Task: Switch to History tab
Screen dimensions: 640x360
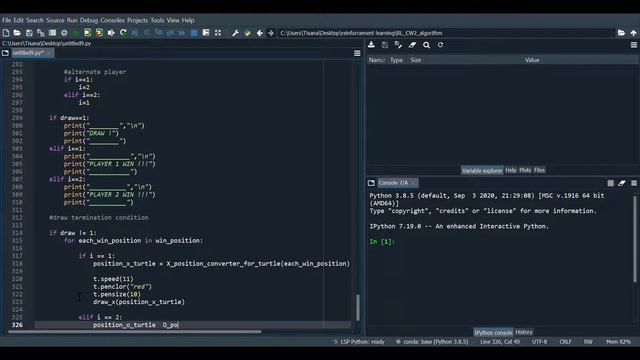Action: 524,332
